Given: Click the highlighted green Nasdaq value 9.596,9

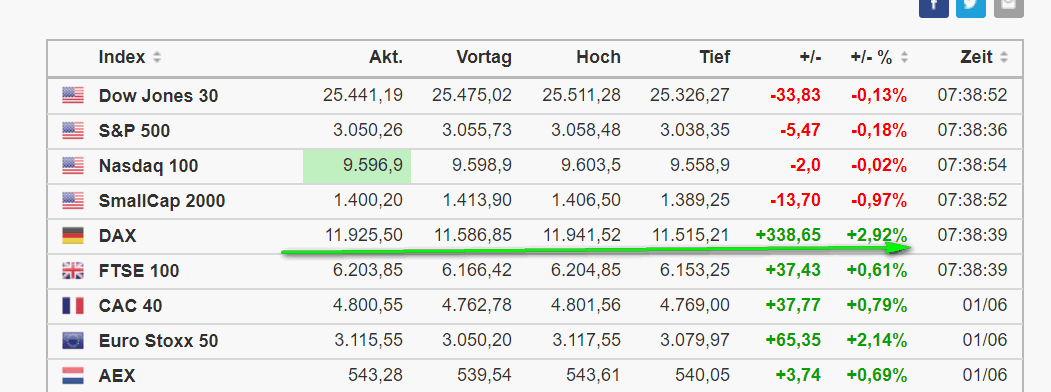Looking at the screenshot, I should [357, 166].
